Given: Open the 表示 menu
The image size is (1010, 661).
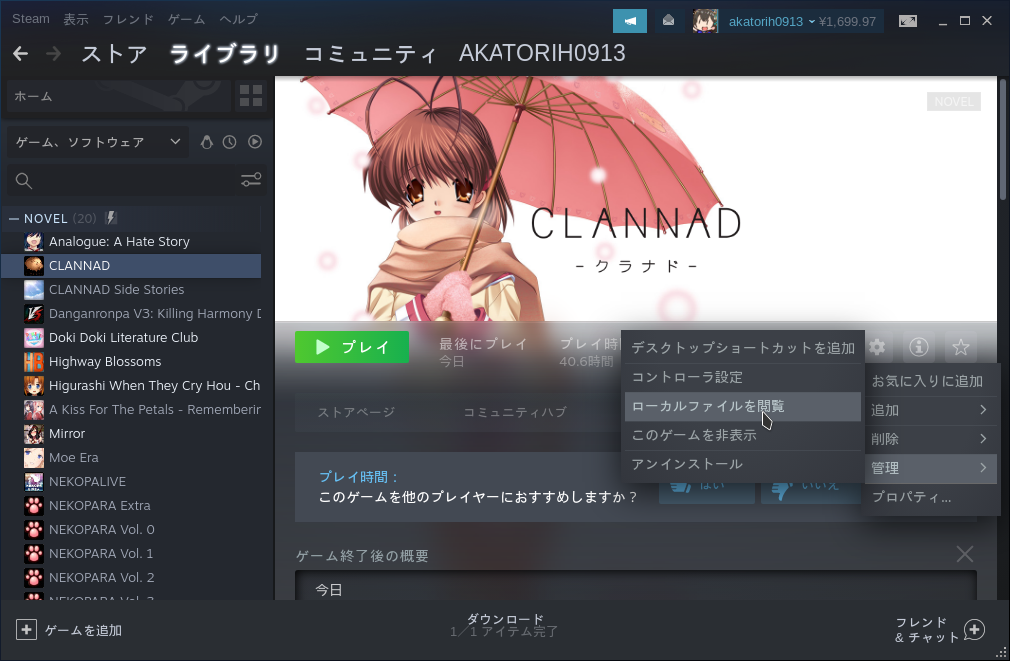Looking at the screenshot, I should [75, 19].
